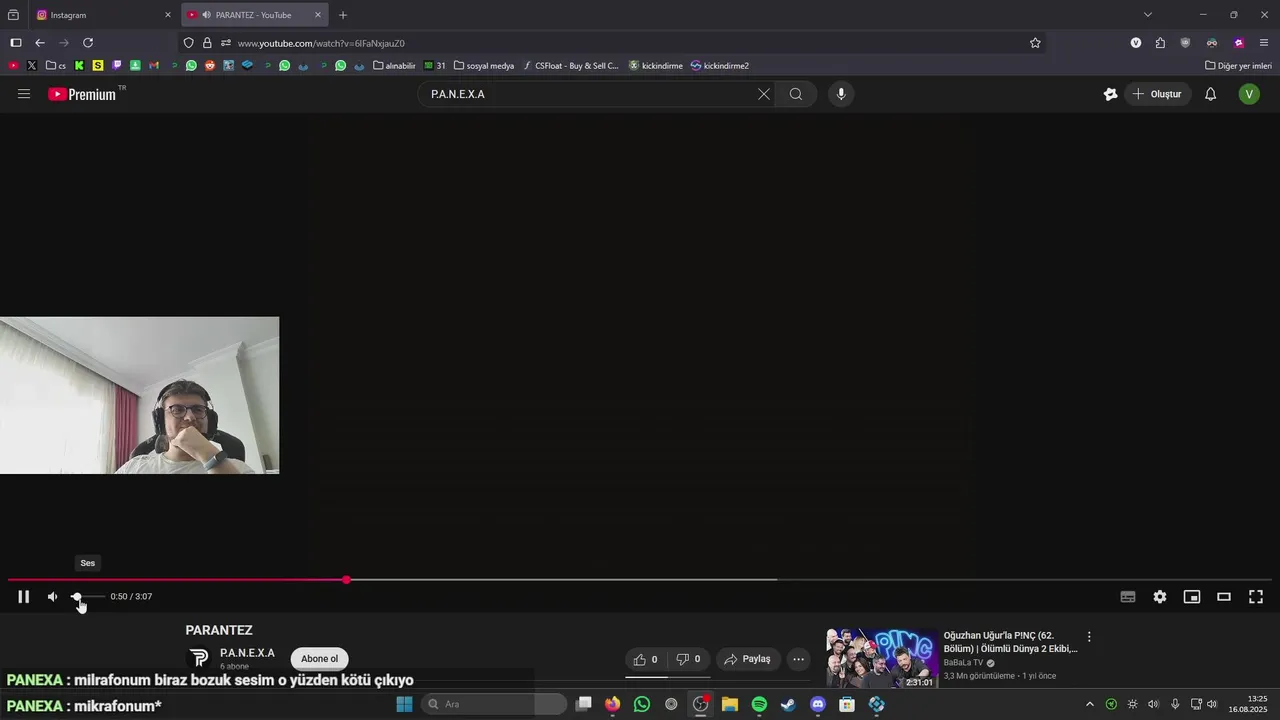Image resolution: width=1280 pixels, height=720 pixels.
Task: Toggle the browser sidebar button
Action: point(15,43)
